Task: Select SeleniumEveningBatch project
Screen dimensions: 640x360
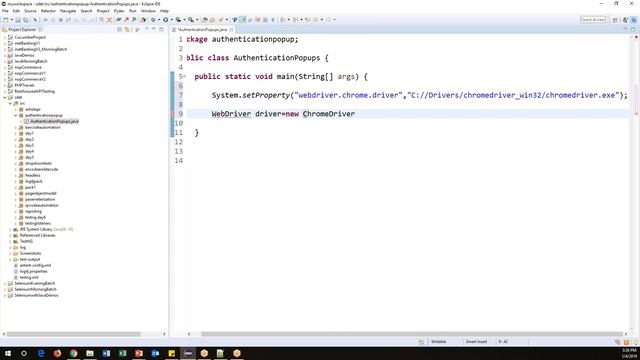Action: point(35,283)
